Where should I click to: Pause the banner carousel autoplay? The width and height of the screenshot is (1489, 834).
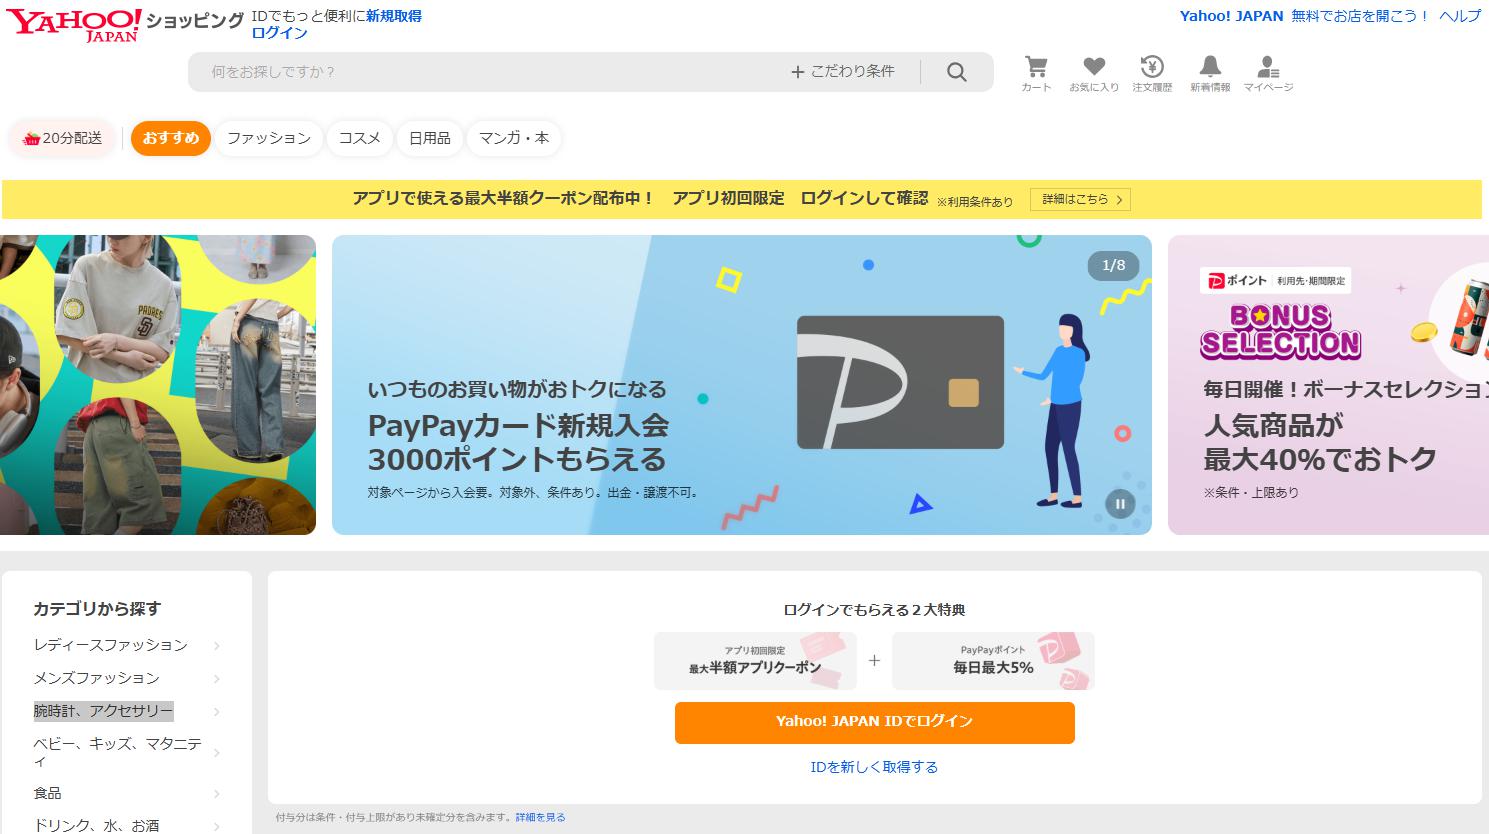tap(1119, 504)
